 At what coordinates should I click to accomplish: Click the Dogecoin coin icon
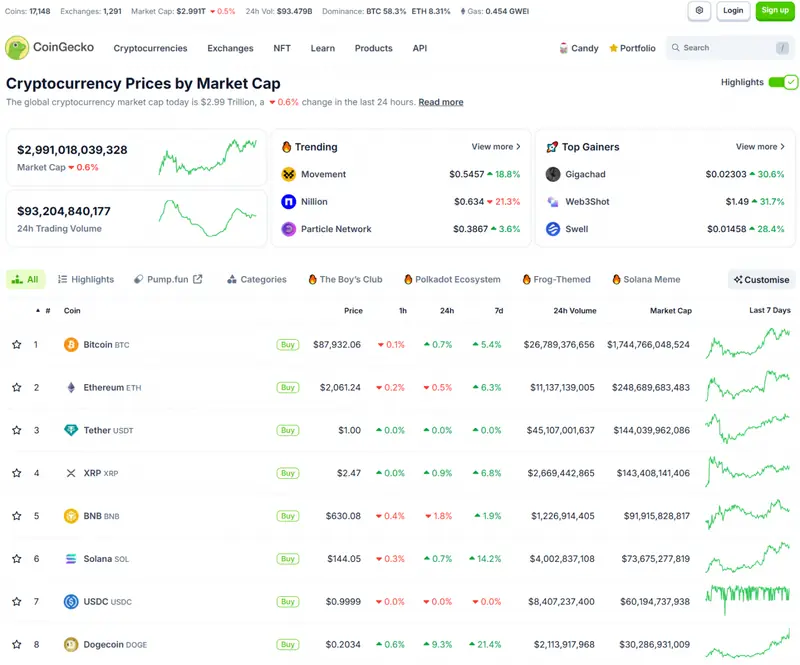[x=71, y=645]
